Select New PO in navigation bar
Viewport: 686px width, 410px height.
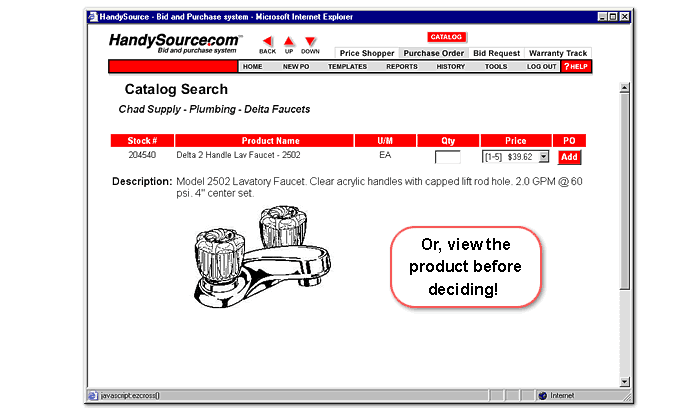[296, 66]
